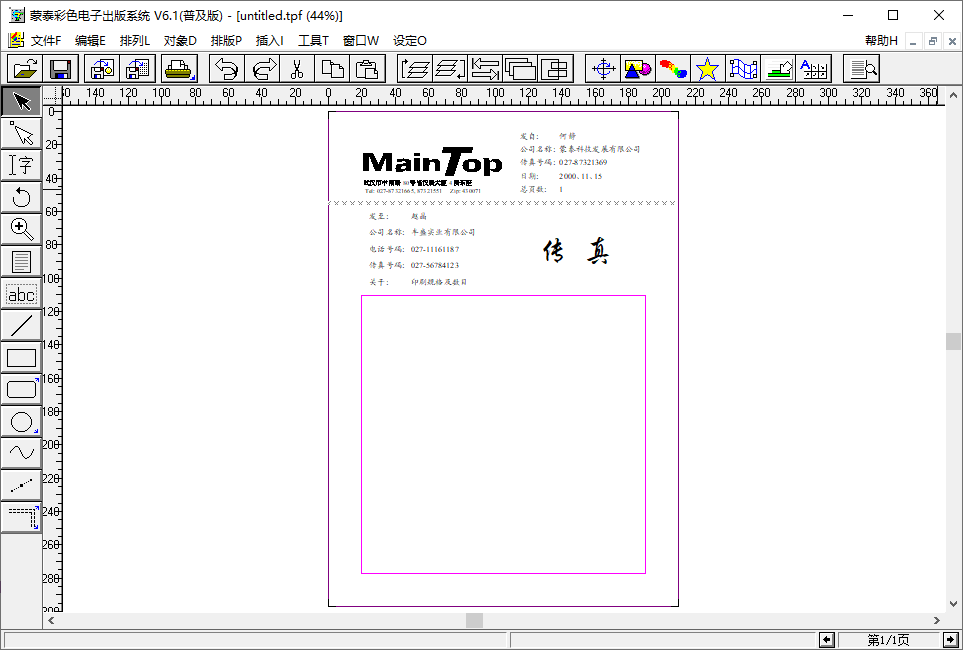Screen dimensions: 963x650
Task: Click the stacked rectangles group icon
Action: point(520,69)
